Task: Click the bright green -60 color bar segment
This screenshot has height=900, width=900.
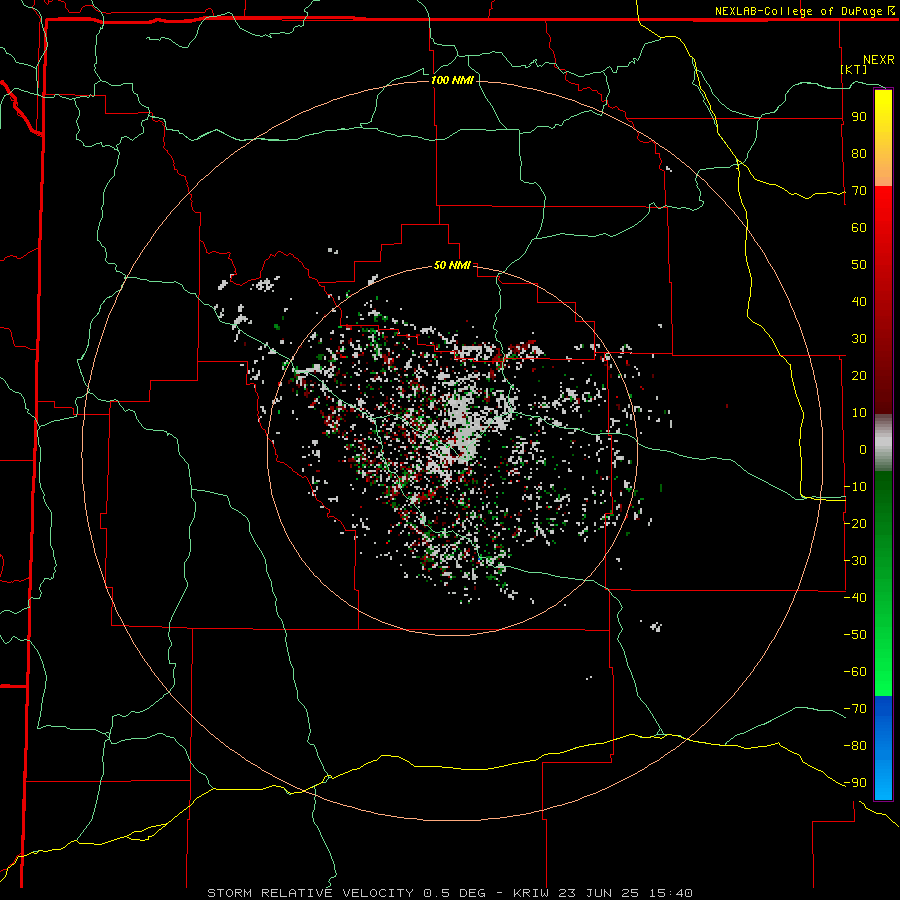Action: coord(883,672)
